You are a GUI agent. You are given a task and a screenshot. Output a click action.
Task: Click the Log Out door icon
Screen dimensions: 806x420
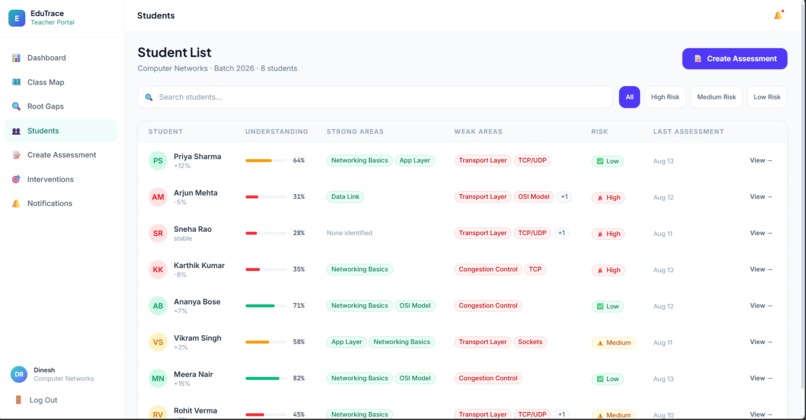(x=19, y=400)
